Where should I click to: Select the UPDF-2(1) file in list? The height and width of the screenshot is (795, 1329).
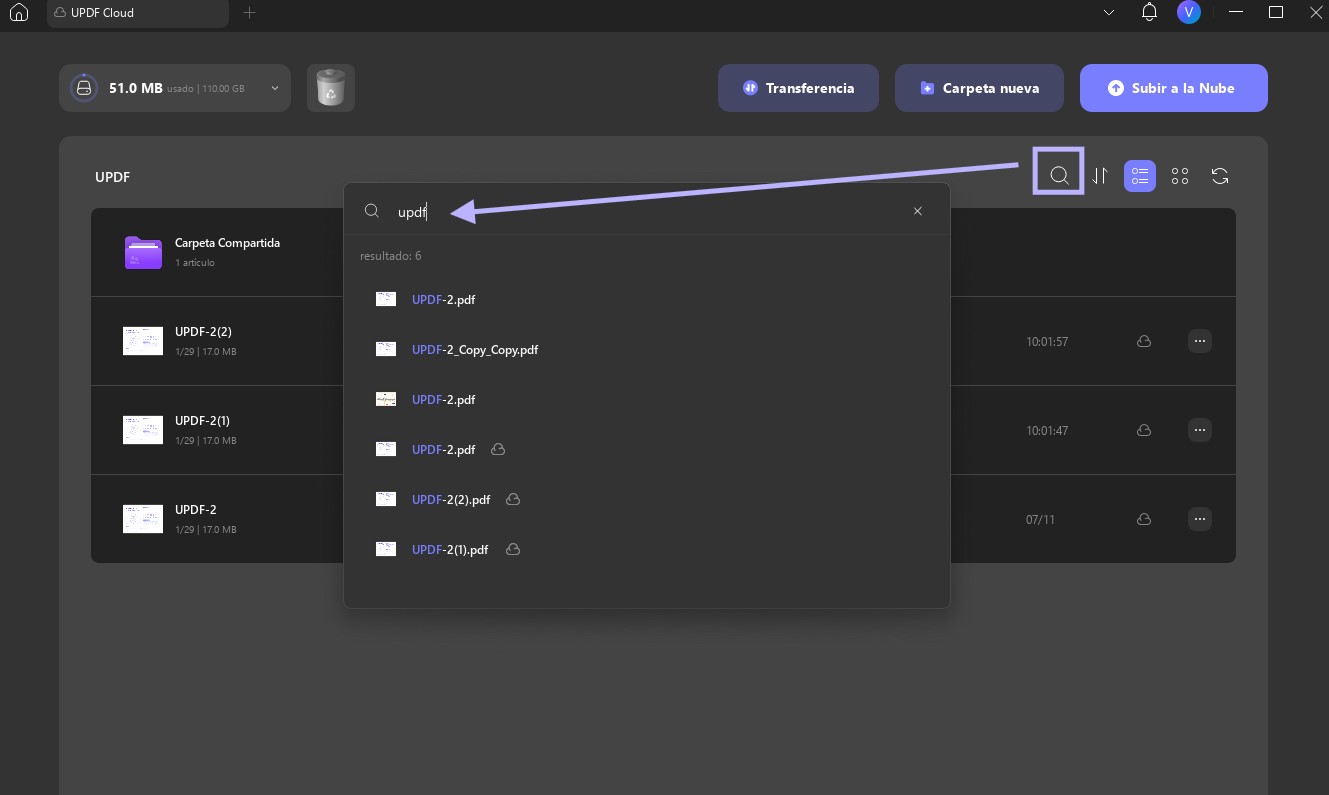(202, 420)
